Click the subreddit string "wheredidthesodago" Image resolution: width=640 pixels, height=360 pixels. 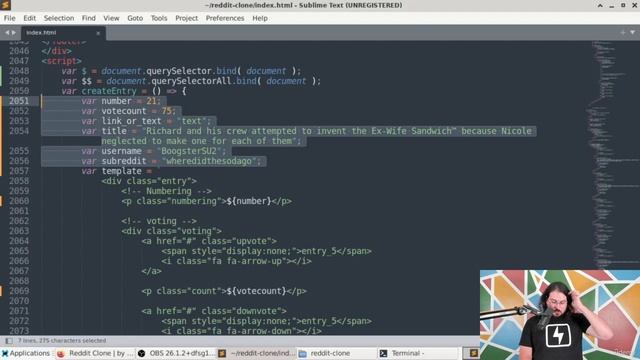209,161
